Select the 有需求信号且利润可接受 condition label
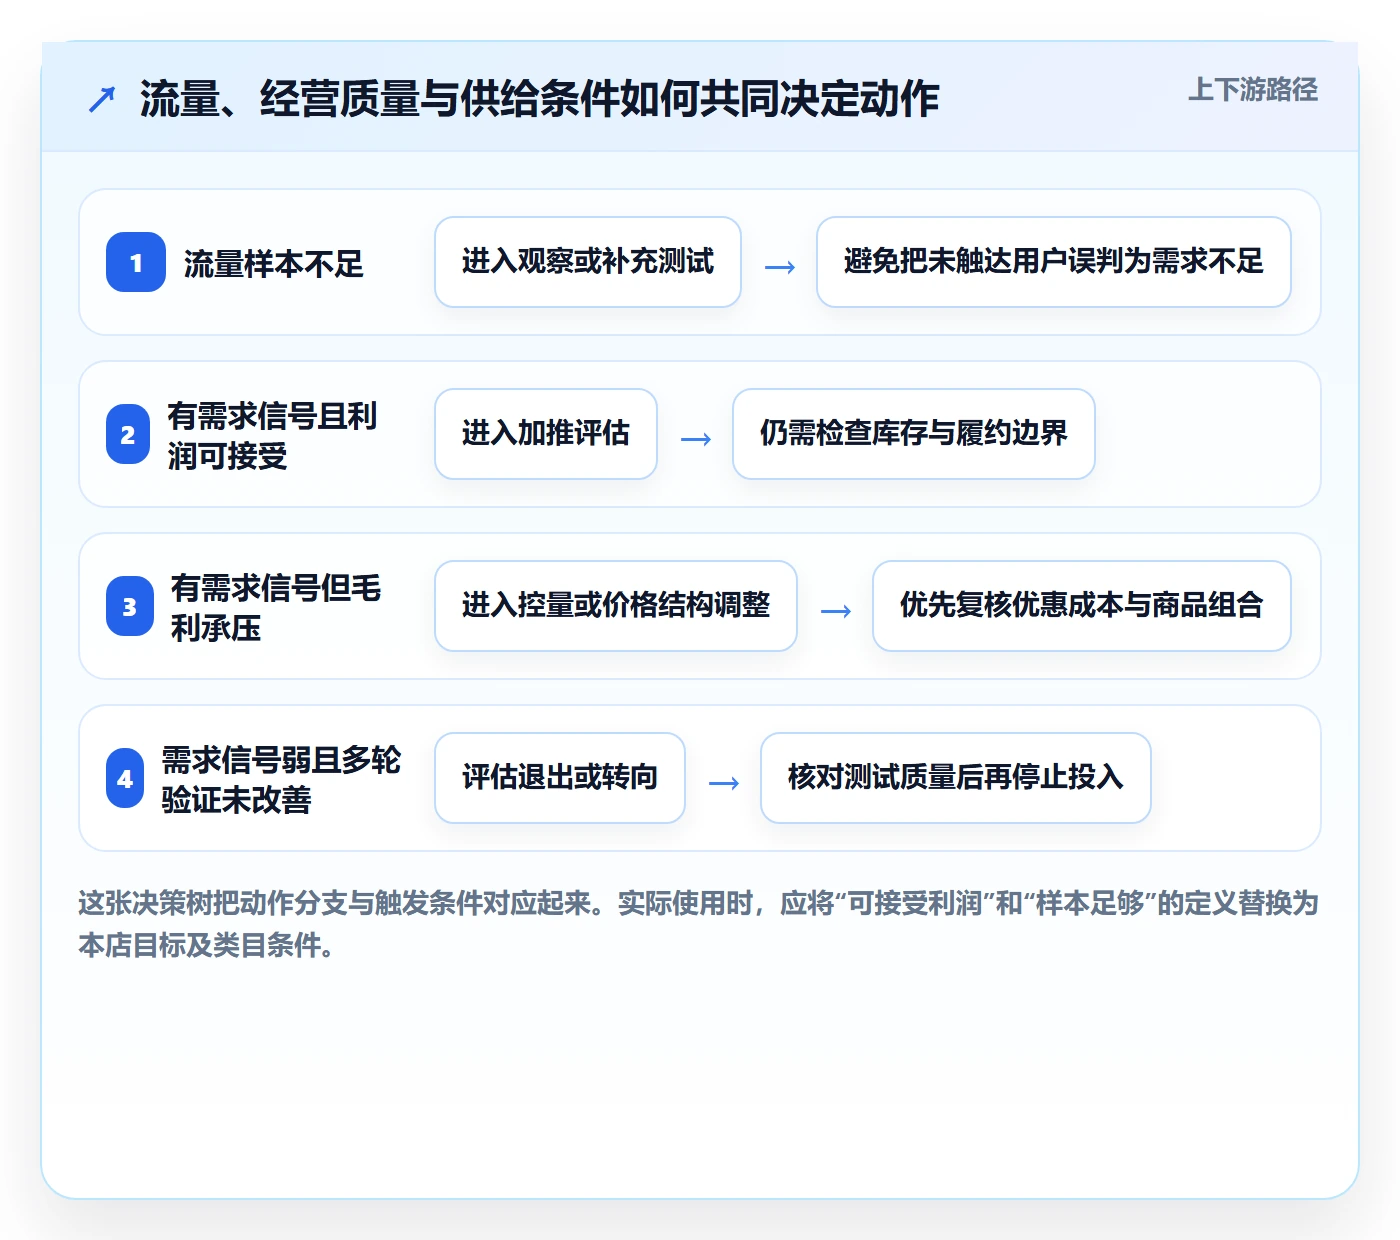1400x1240 pixels. (272, 435)
